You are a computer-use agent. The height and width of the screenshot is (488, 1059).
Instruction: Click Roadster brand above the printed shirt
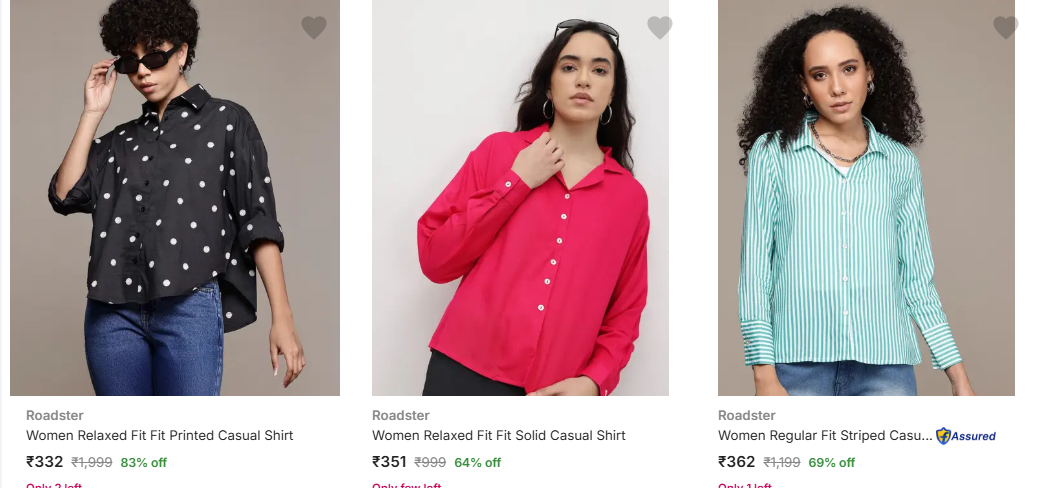point(55,415)
